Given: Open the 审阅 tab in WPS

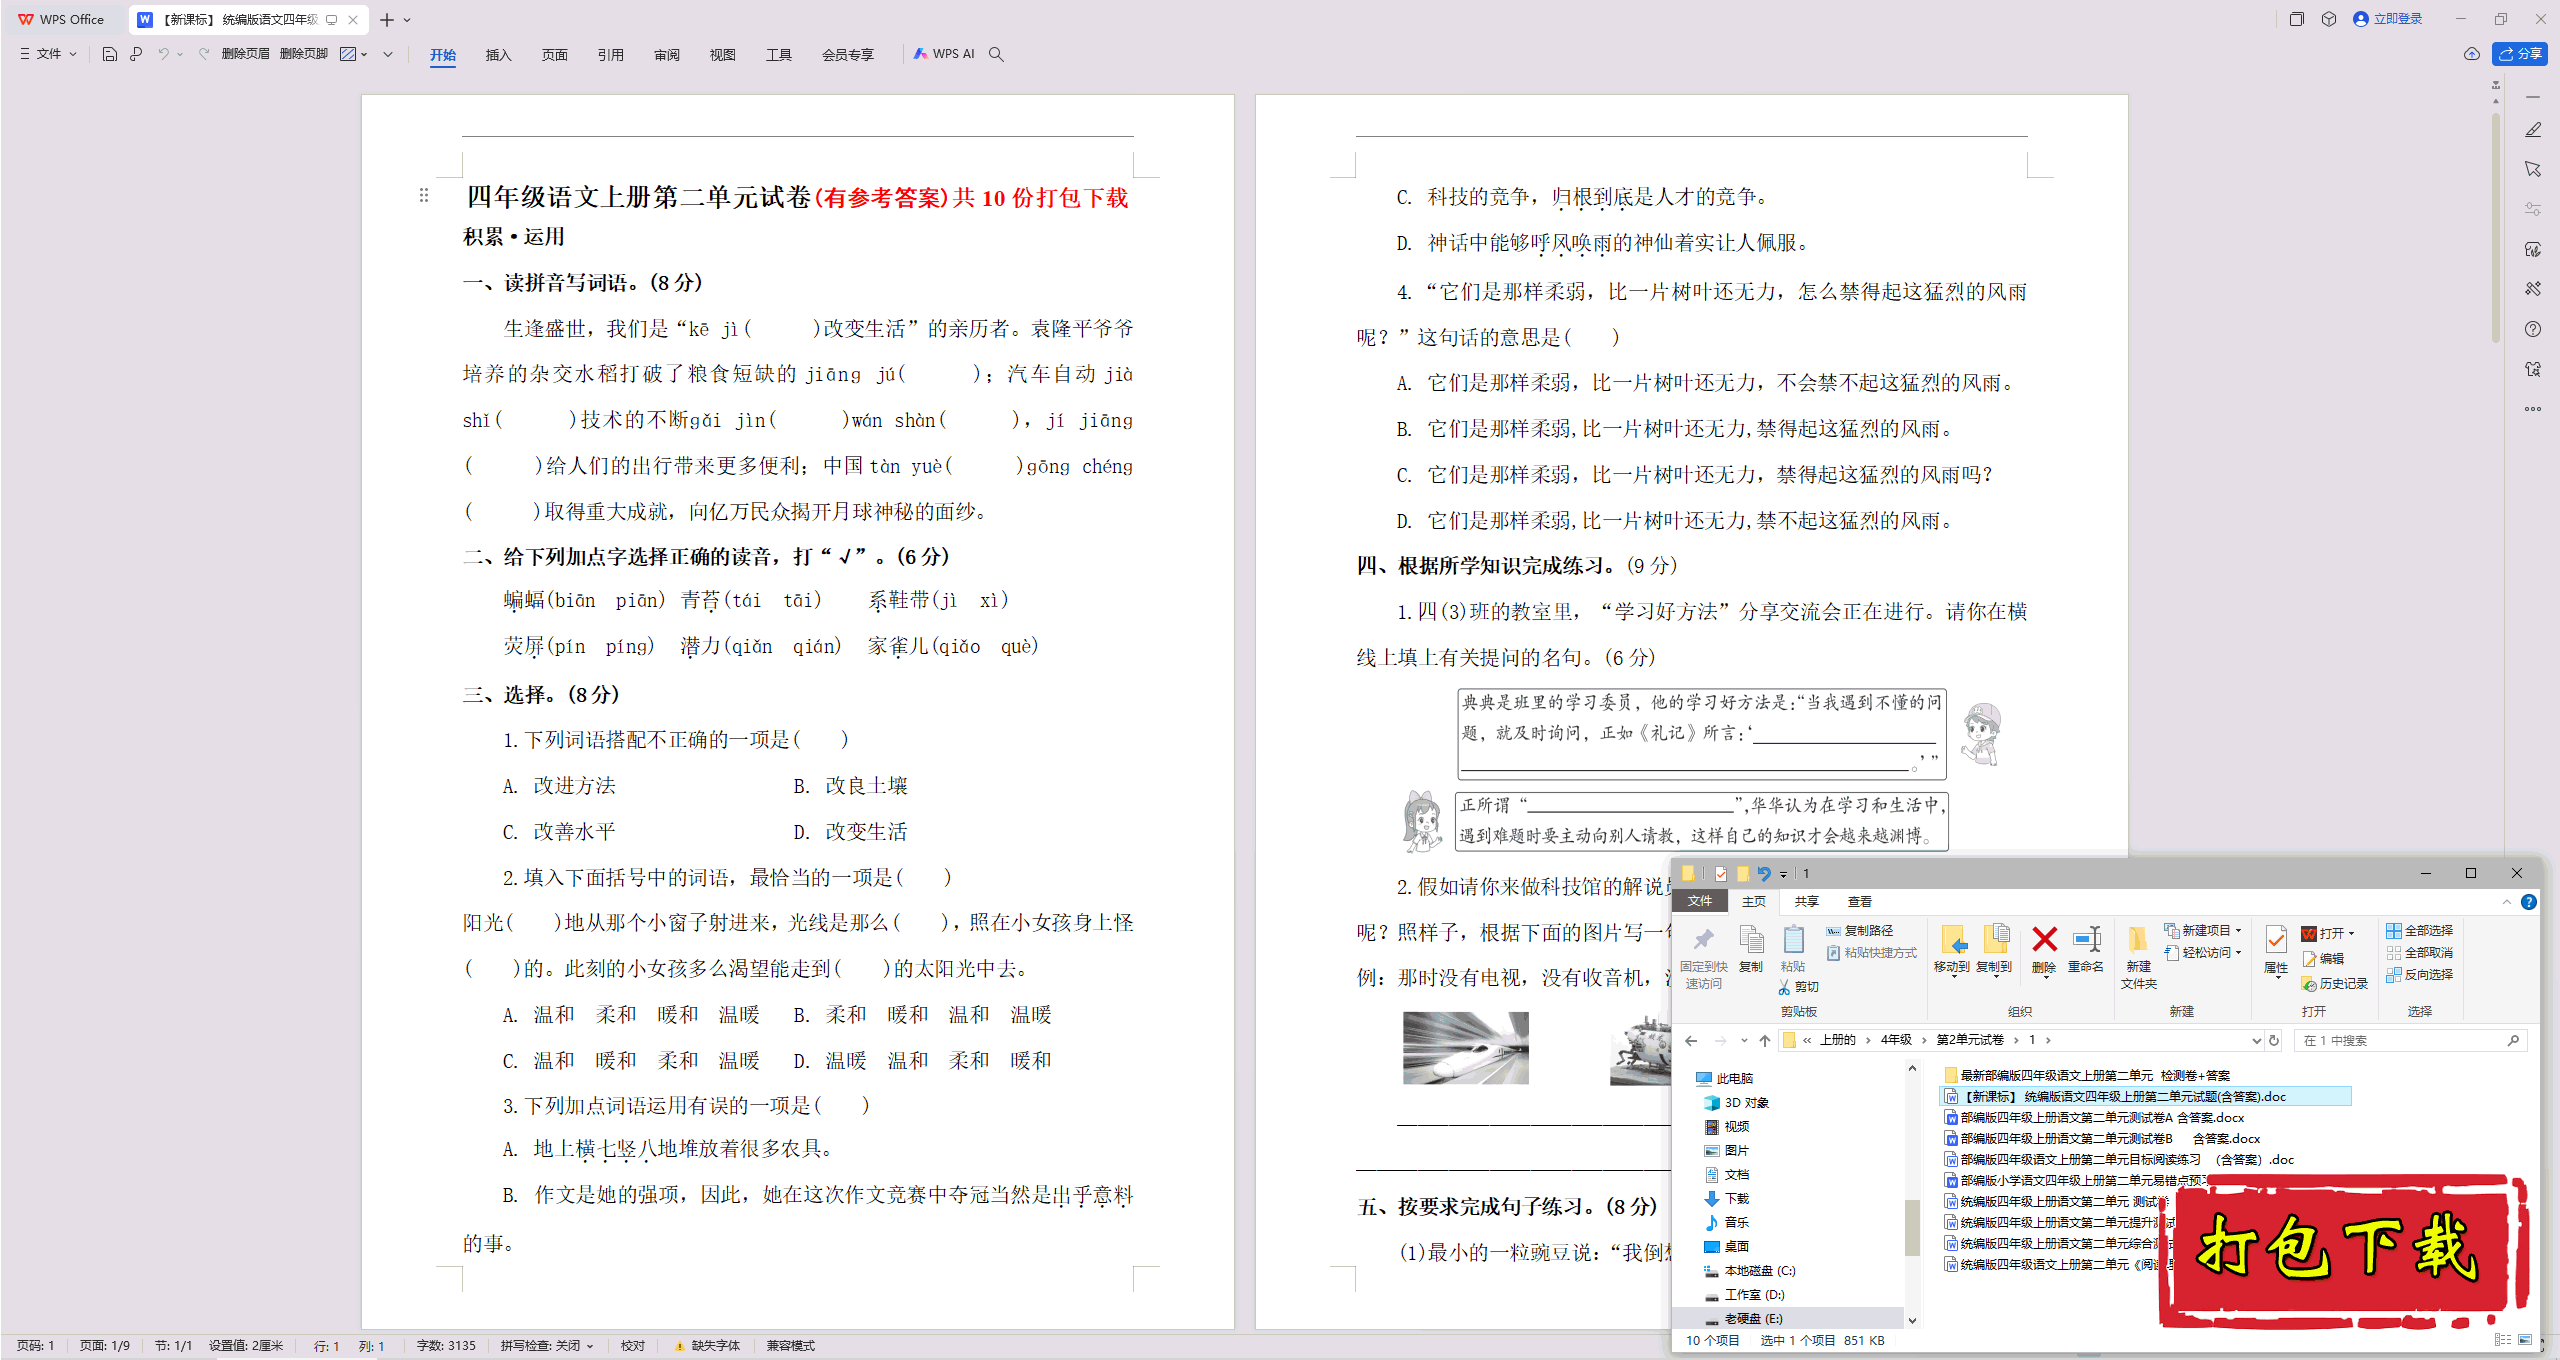Looking at the screenshot, I should tap(667, 54).
